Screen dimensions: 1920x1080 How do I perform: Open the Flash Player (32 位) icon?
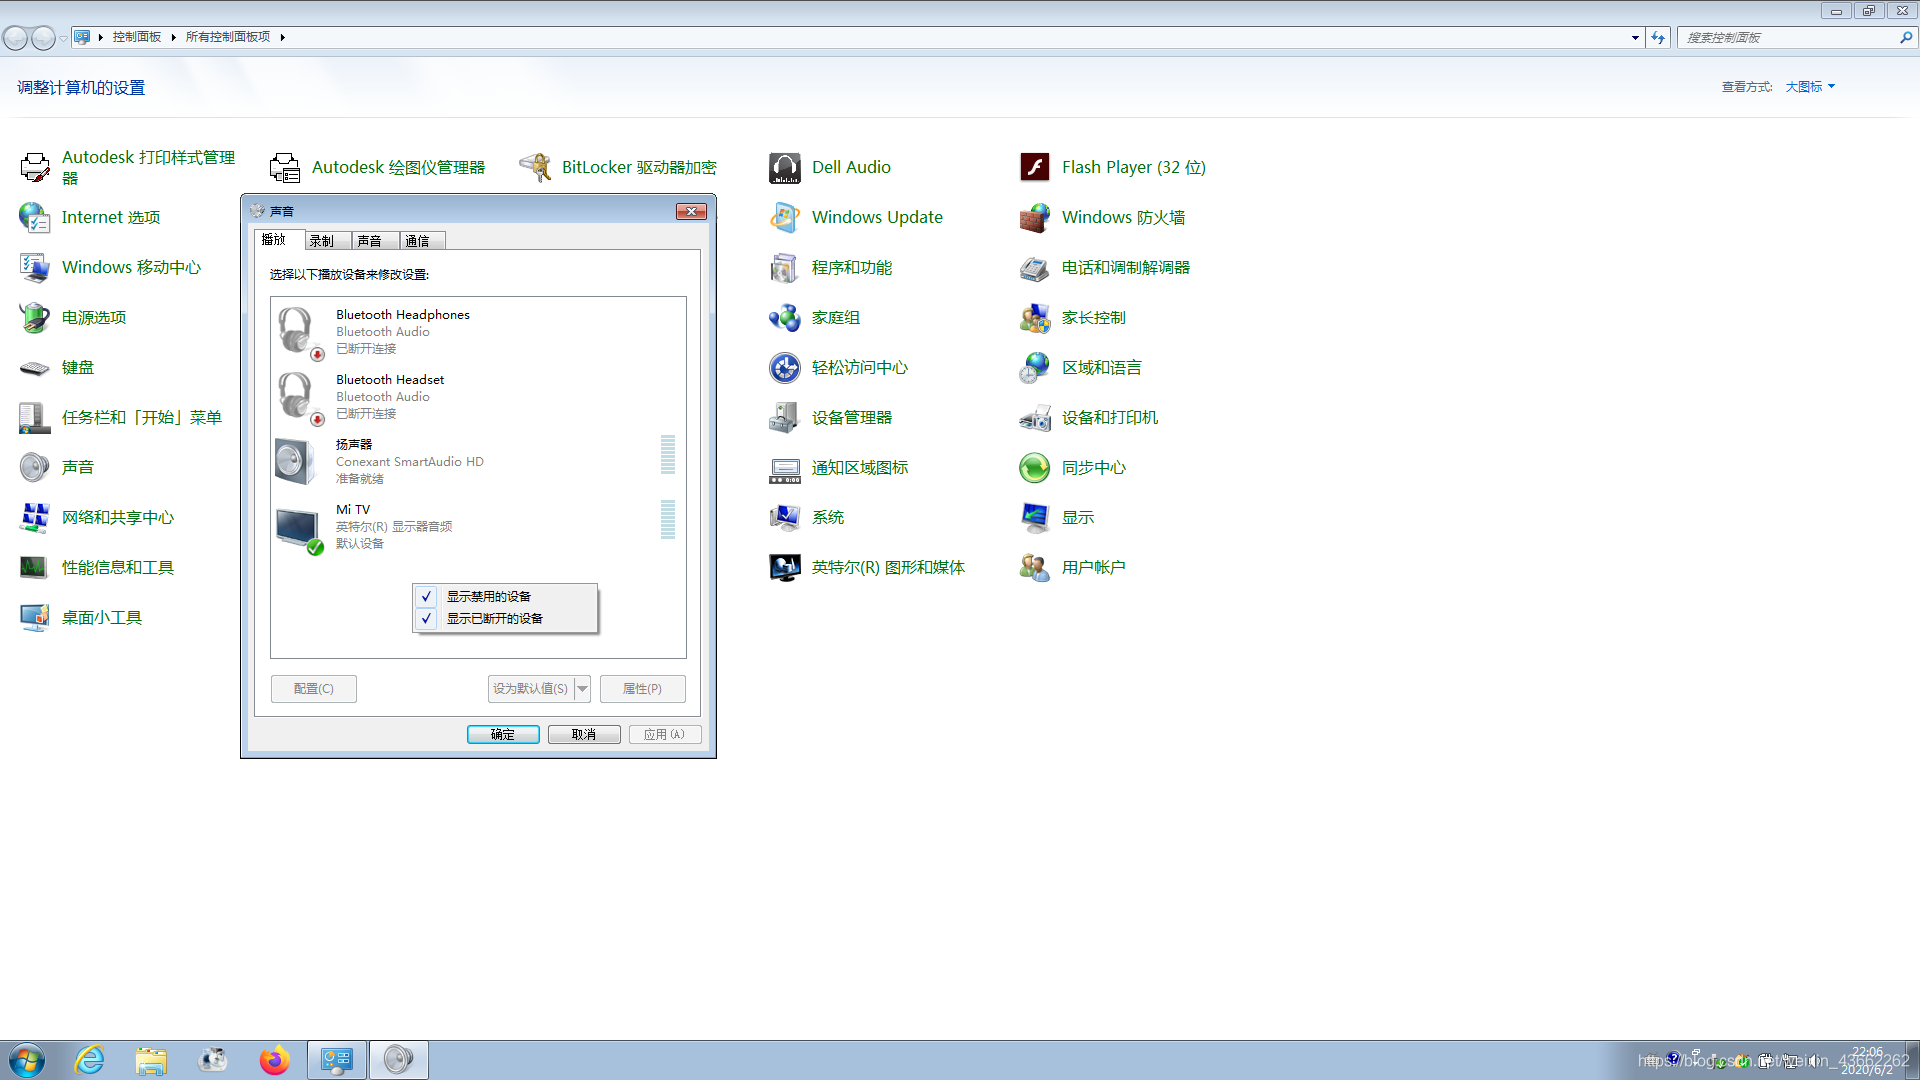(1132, 167)
